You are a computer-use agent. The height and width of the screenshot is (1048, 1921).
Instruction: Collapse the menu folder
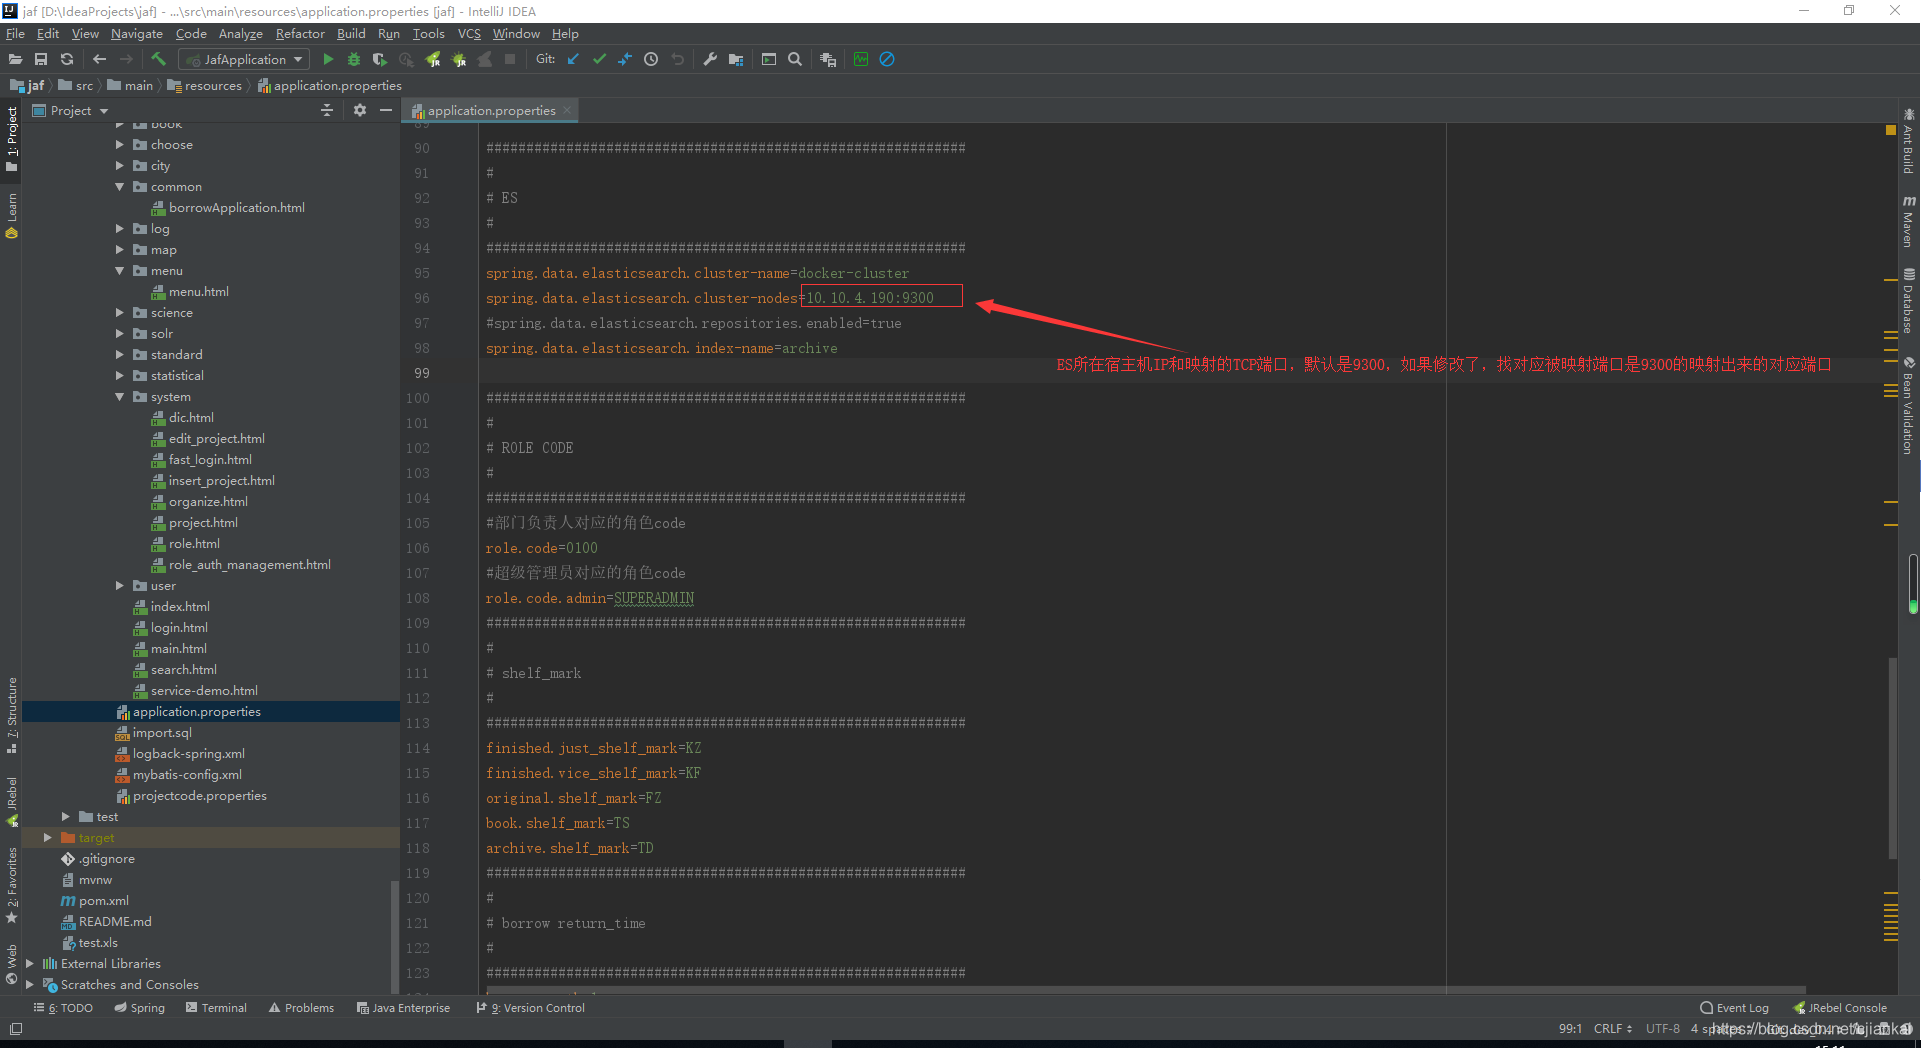(120, 271)
